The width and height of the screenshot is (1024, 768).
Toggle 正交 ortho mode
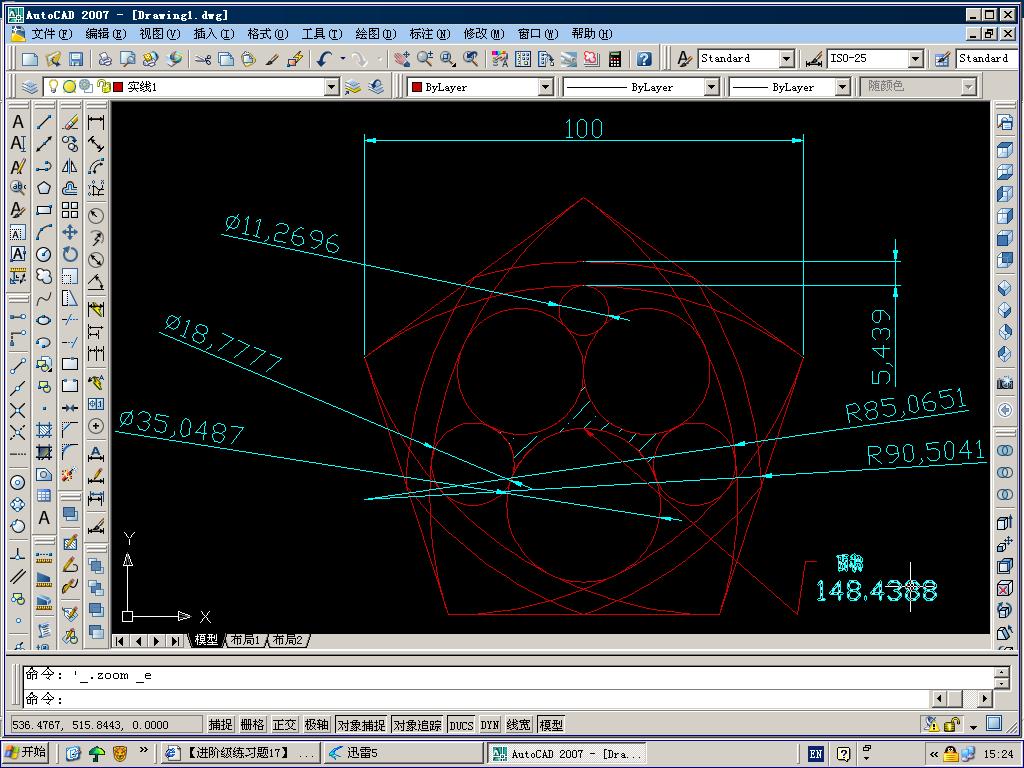285,724
